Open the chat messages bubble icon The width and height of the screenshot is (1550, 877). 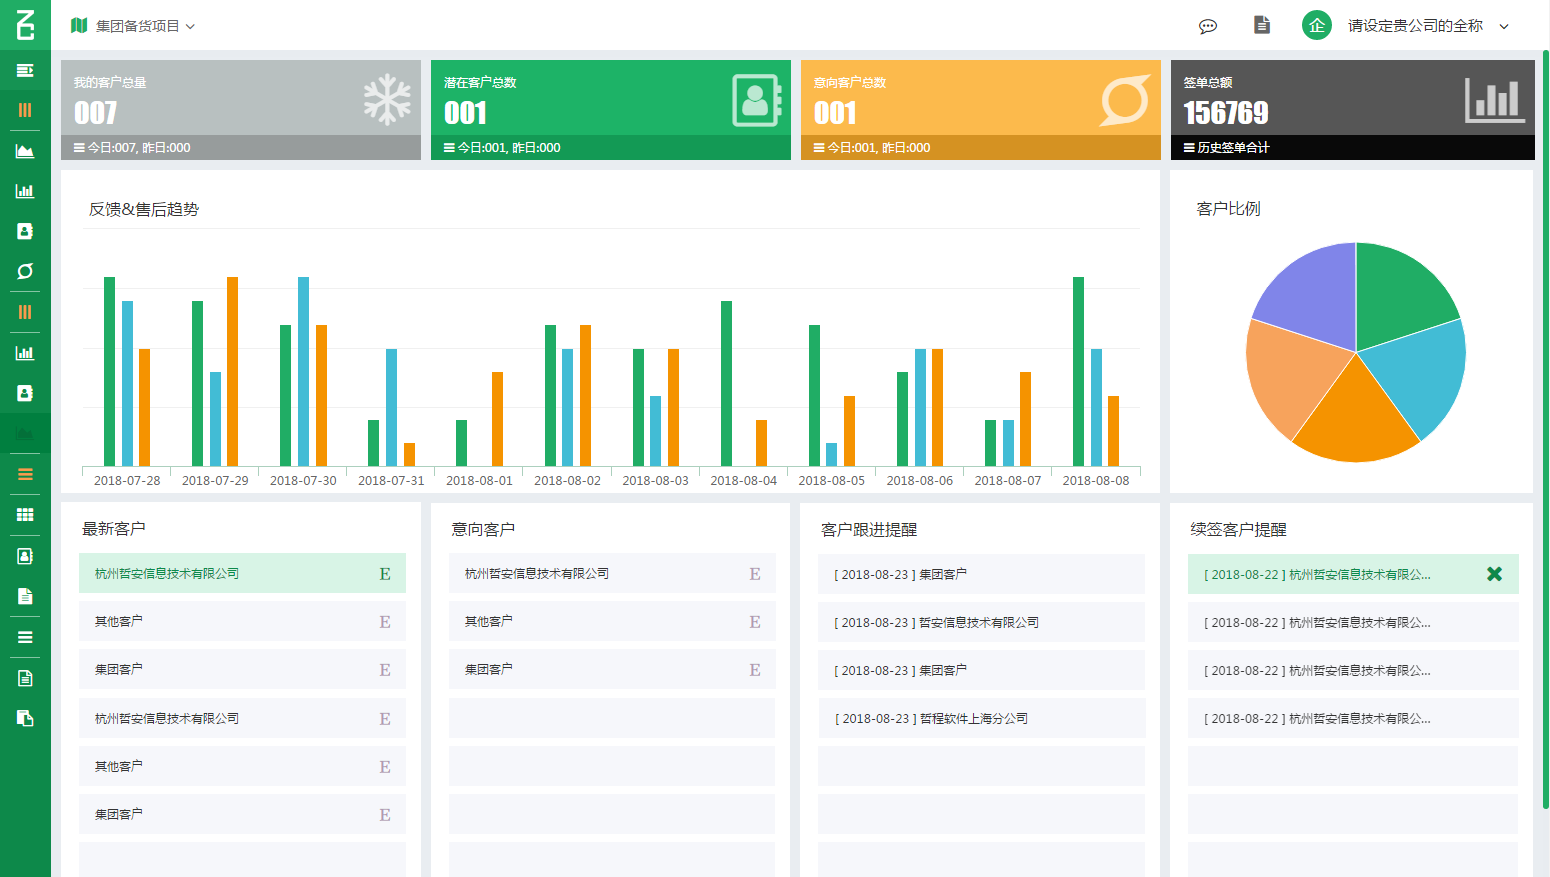1208,26
